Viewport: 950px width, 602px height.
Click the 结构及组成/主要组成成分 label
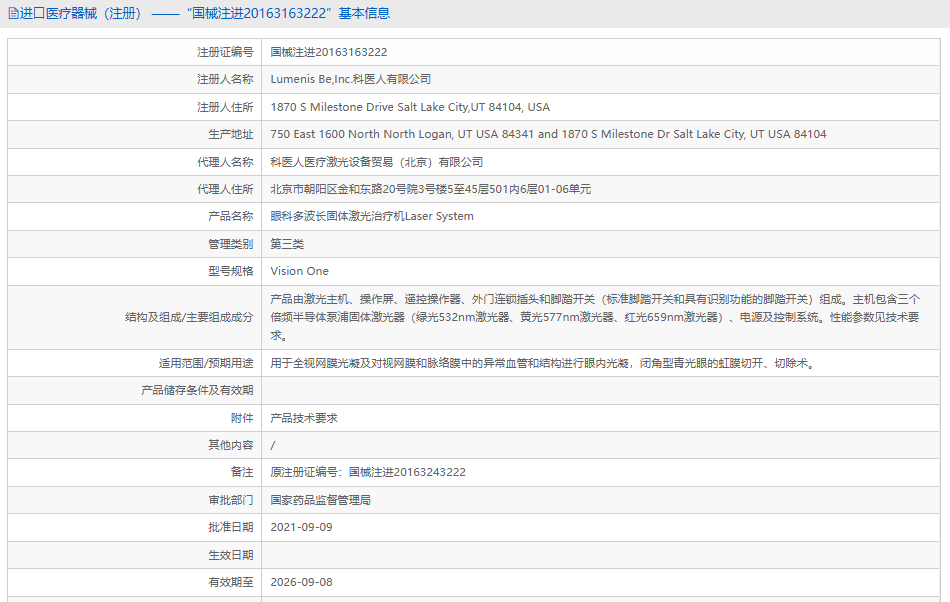[189, 317]
